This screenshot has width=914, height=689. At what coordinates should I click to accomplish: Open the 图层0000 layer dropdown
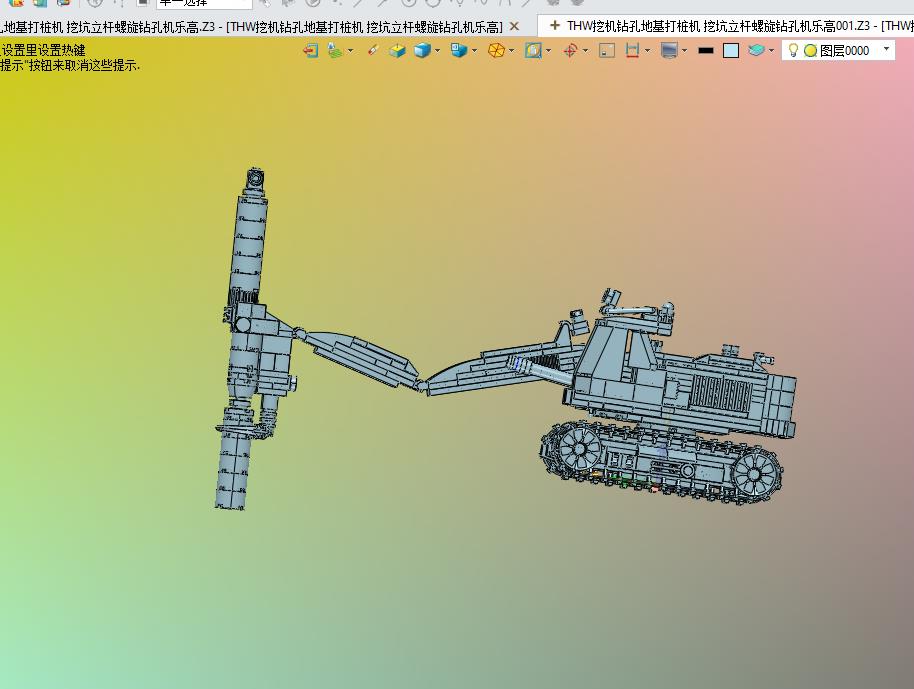[x=886, y=50]
